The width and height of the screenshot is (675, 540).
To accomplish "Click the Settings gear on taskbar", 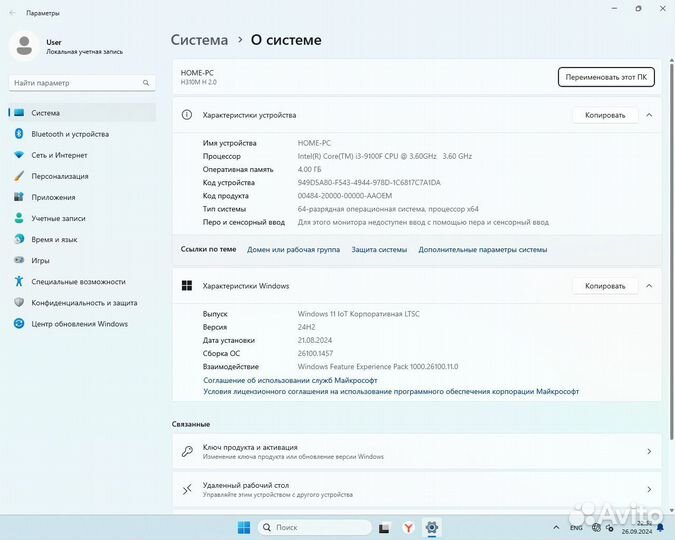I will (431, 527).
